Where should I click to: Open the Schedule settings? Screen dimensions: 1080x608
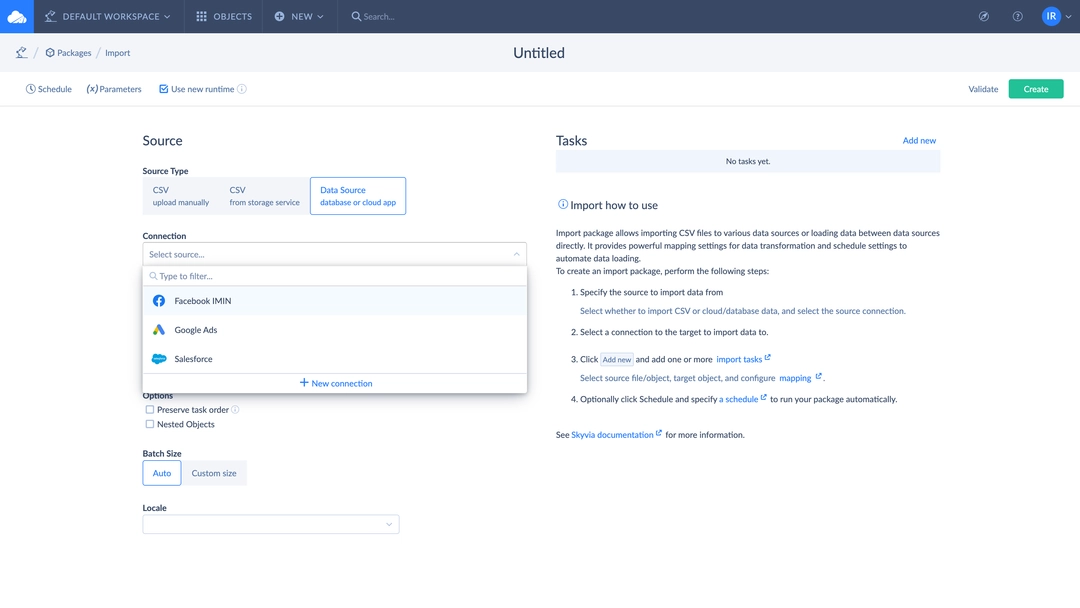coord(49,89)
